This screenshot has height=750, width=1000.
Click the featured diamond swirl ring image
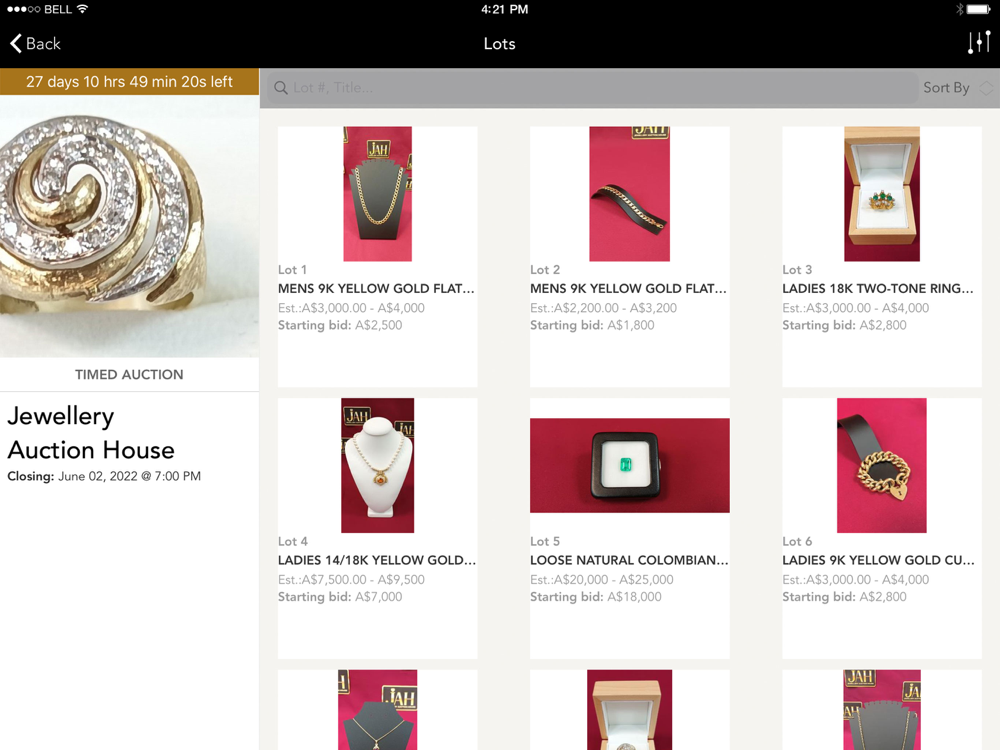[129, 226]
